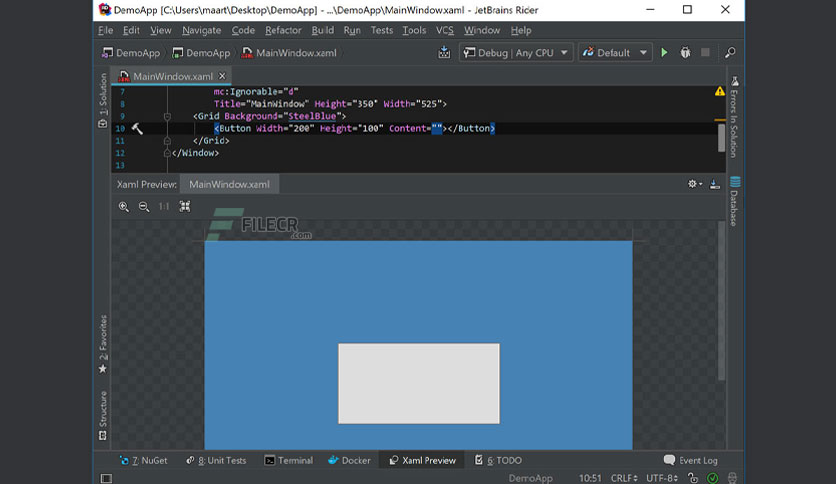Open the Help menu

521,30
